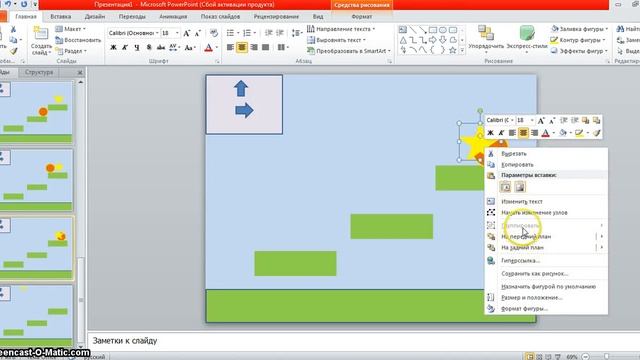Click the Создать слайд icon

(41, 34)
